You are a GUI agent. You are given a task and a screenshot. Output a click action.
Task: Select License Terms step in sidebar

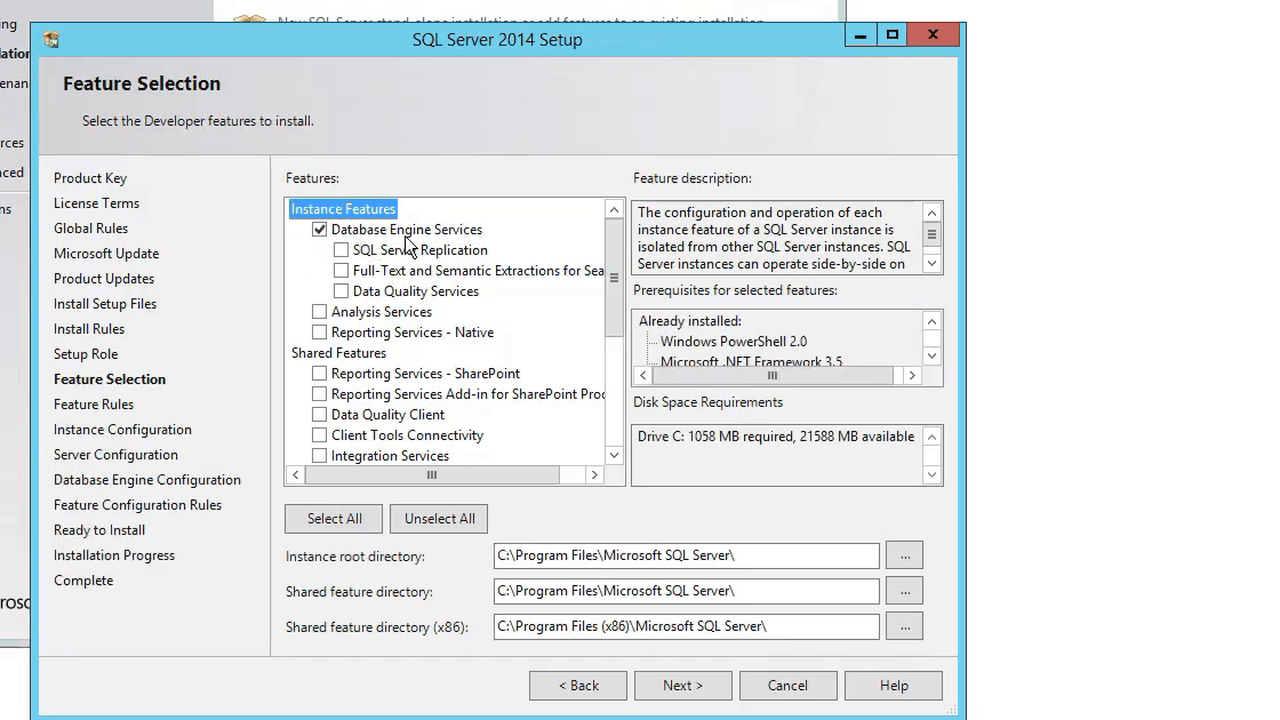[96, 203]
